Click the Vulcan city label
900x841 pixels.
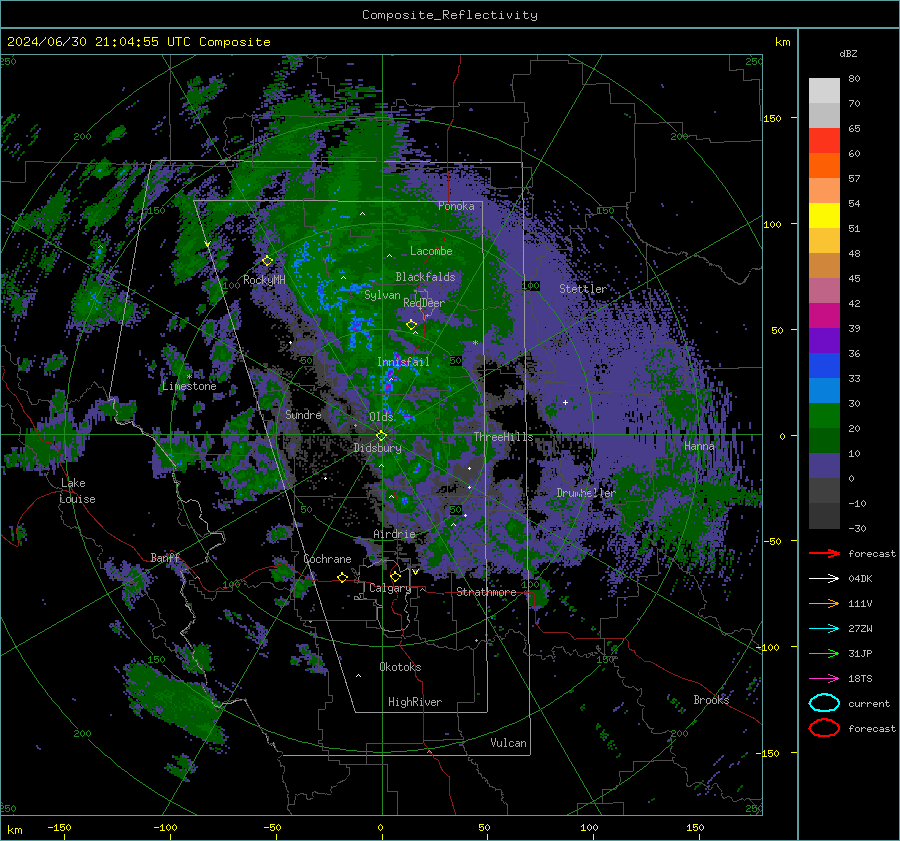pyautogui.click(x=509, y=743)
